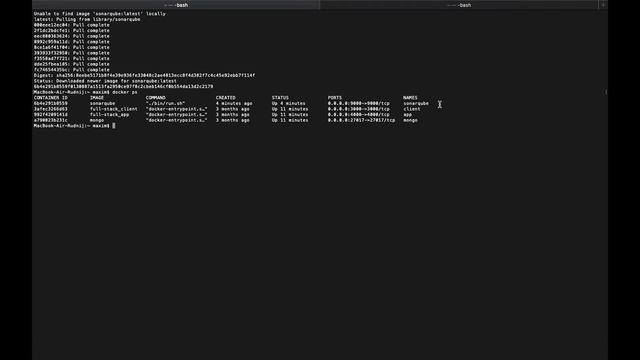Switch to the left bash terminal tab
This screenshot has height=360, width=640.
tap(176, 5)
